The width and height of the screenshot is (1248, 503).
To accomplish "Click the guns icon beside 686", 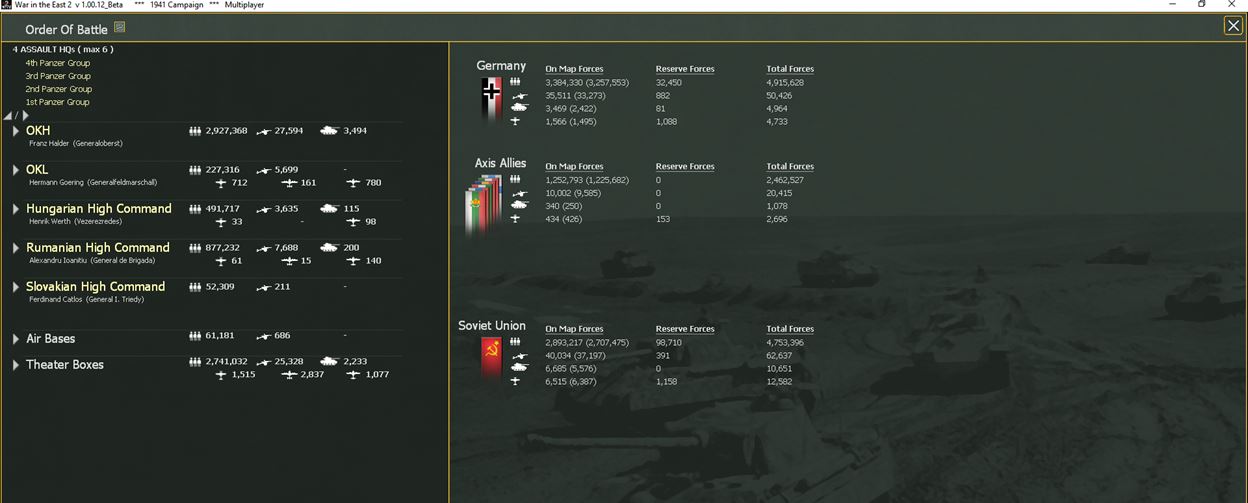I will pyautogui.click(x=265, y=336).
